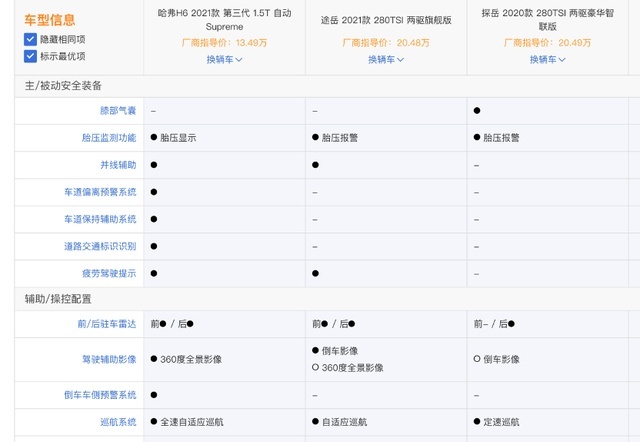Open 换辆车 dropdown under 途岳 2021款
Image resolution: width=640 pixels, height=442 pixels.
pos(386,60)
